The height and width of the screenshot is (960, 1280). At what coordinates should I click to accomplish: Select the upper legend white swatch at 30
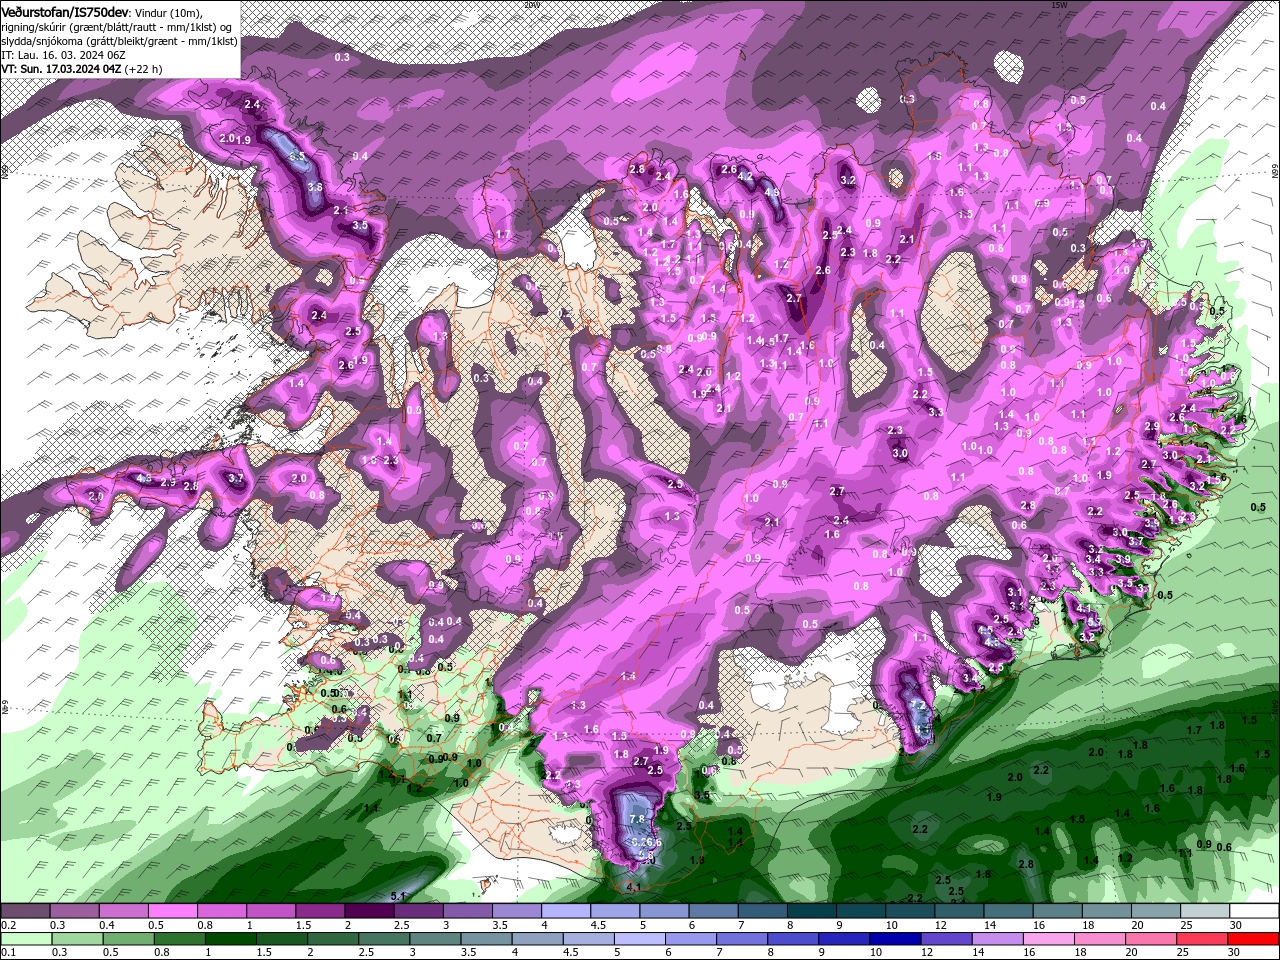click(1254, 911)
